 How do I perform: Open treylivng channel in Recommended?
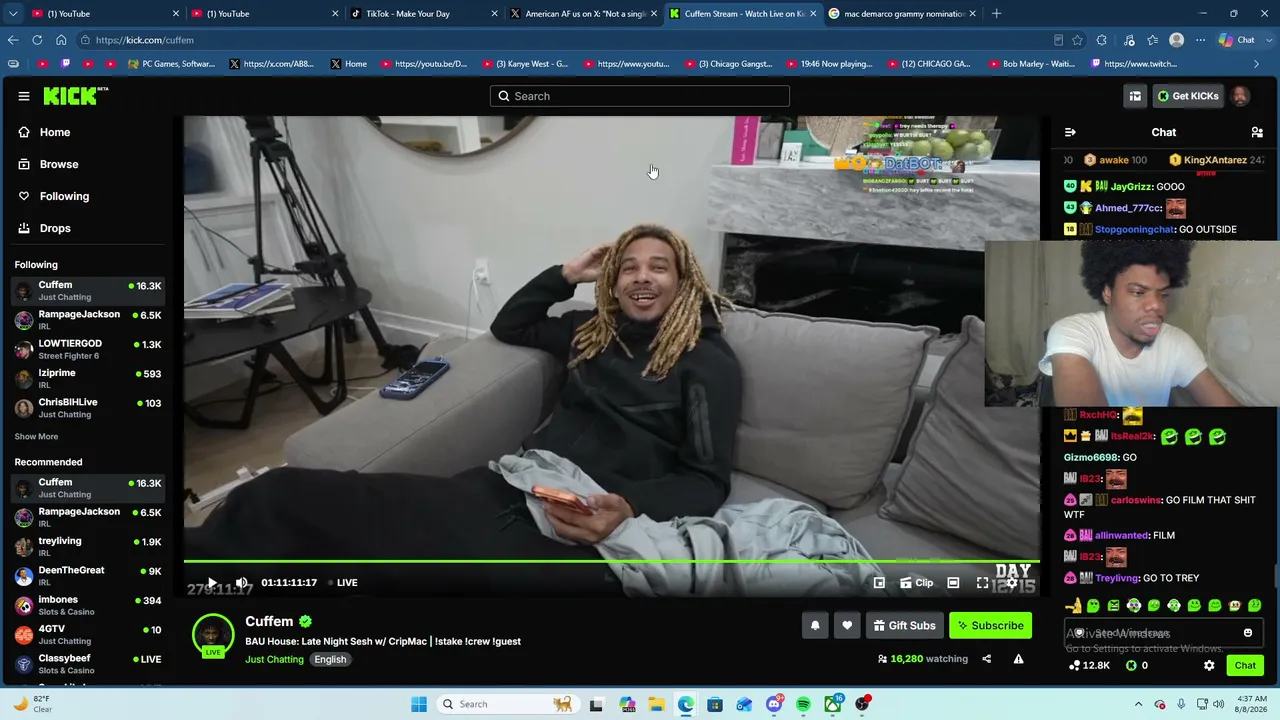point(88,547)
